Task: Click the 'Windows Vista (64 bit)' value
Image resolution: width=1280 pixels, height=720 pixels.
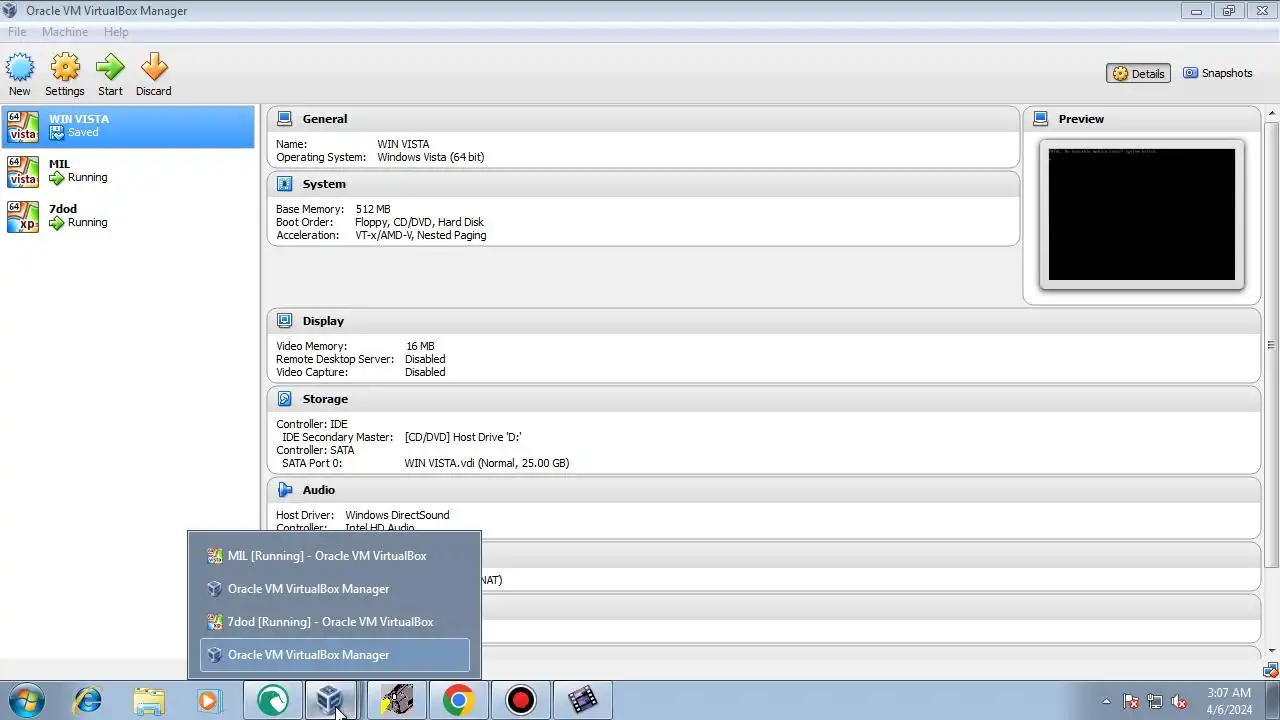Action: click(431, 157)
